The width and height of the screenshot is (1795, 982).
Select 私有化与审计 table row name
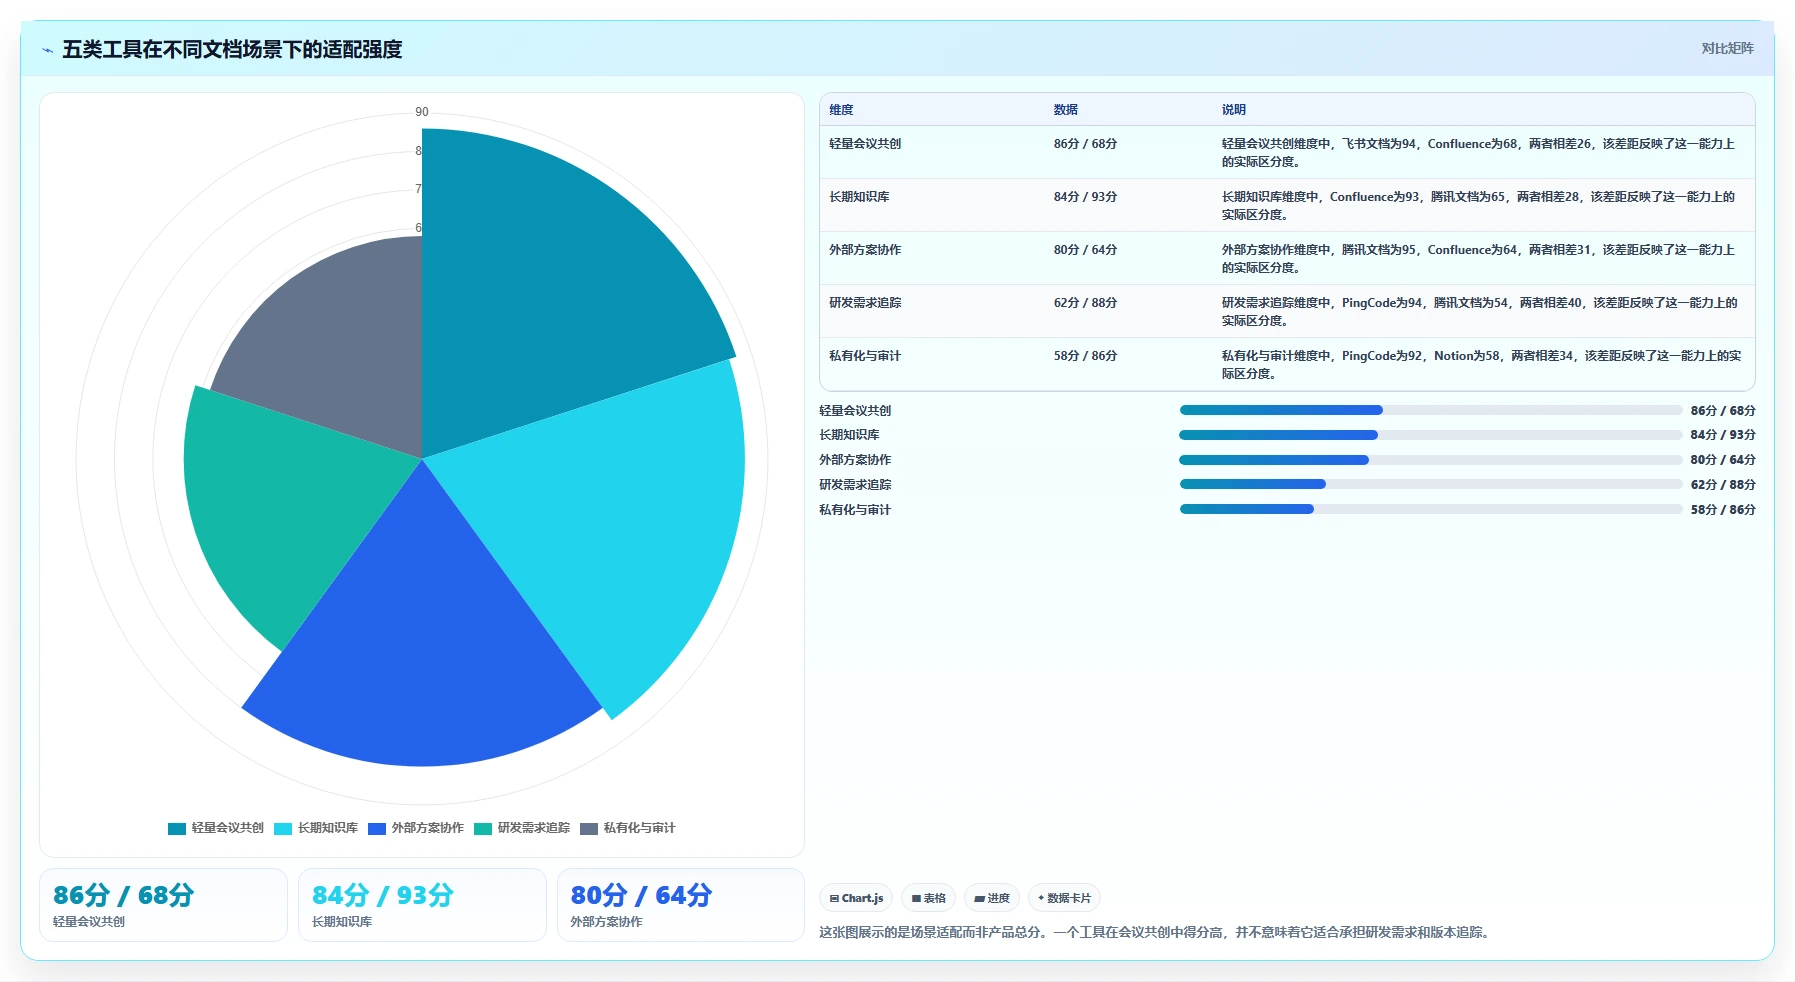point(865,356)
